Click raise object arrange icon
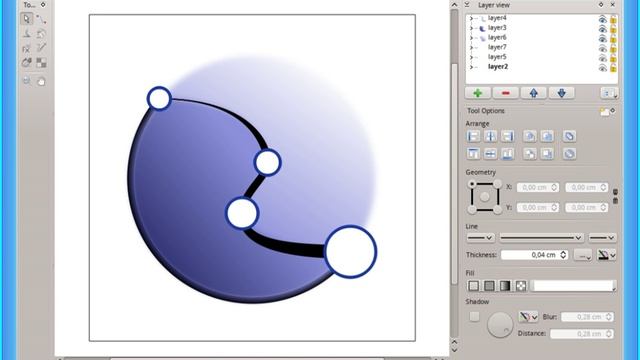 [547, 136]
